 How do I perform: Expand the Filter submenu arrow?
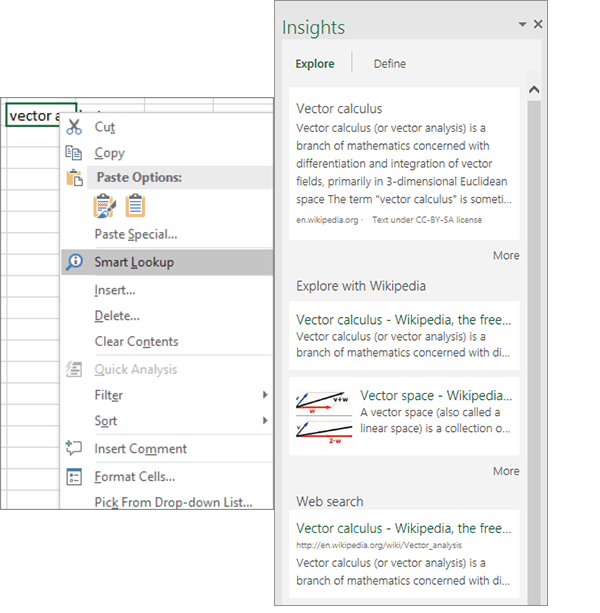click(x=265, y=395)
